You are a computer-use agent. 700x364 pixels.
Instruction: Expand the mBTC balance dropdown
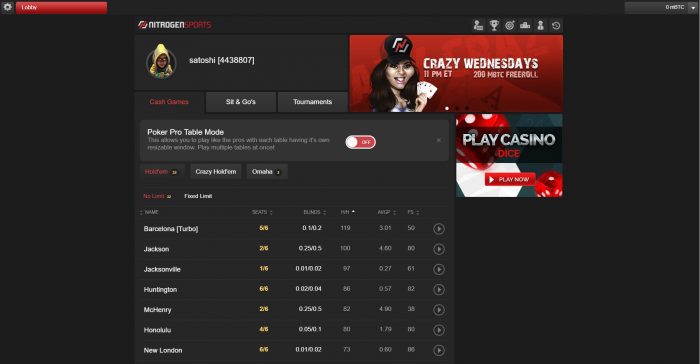693,8
